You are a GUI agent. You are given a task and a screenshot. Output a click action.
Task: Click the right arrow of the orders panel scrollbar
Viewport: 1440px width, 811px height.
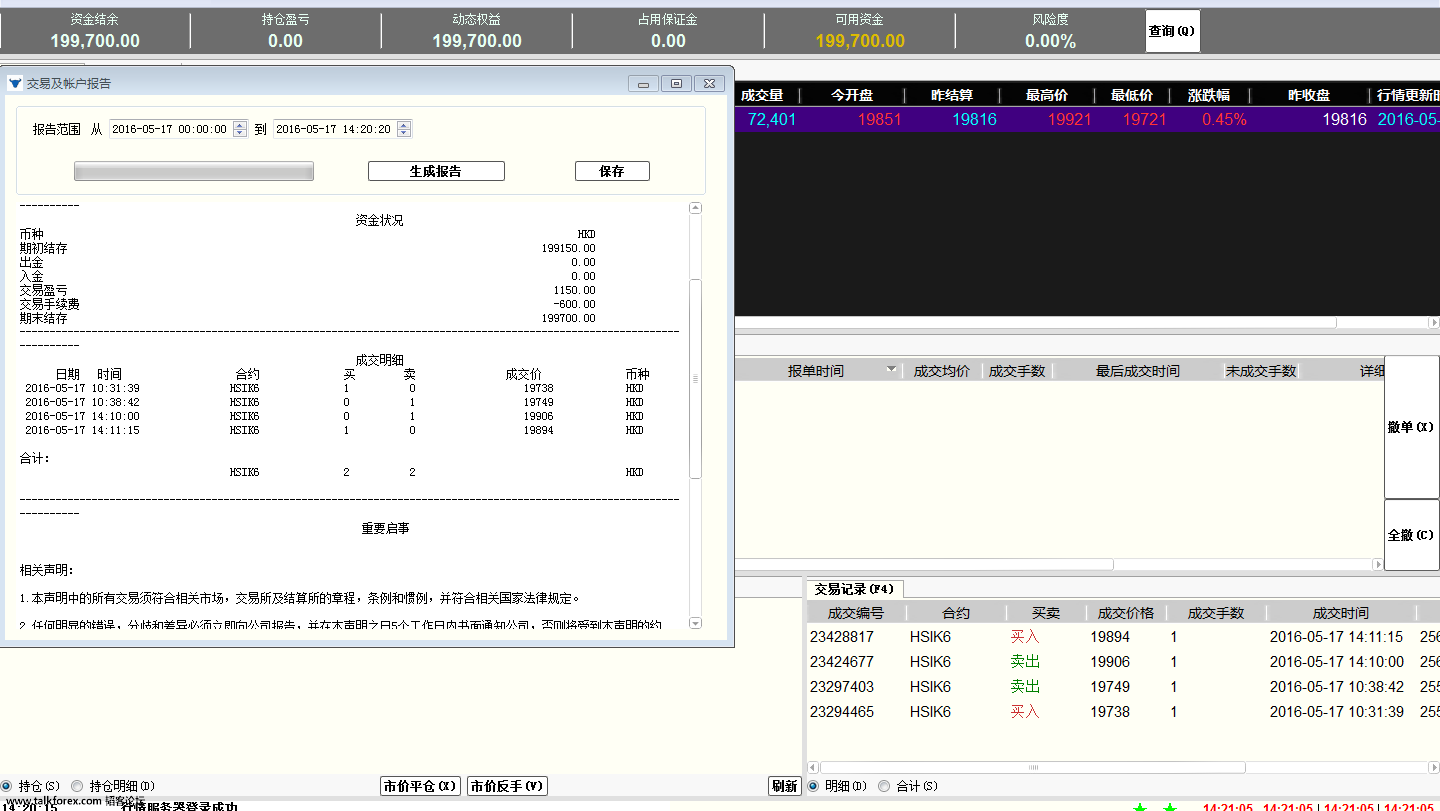1378,564
